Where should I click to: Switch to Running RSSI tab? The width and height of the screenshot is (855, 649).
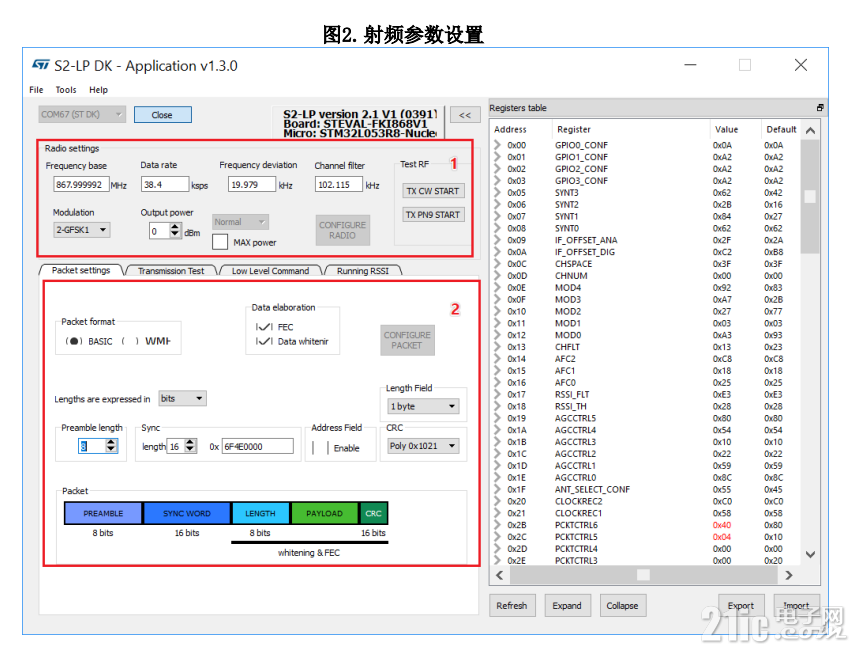363,271
